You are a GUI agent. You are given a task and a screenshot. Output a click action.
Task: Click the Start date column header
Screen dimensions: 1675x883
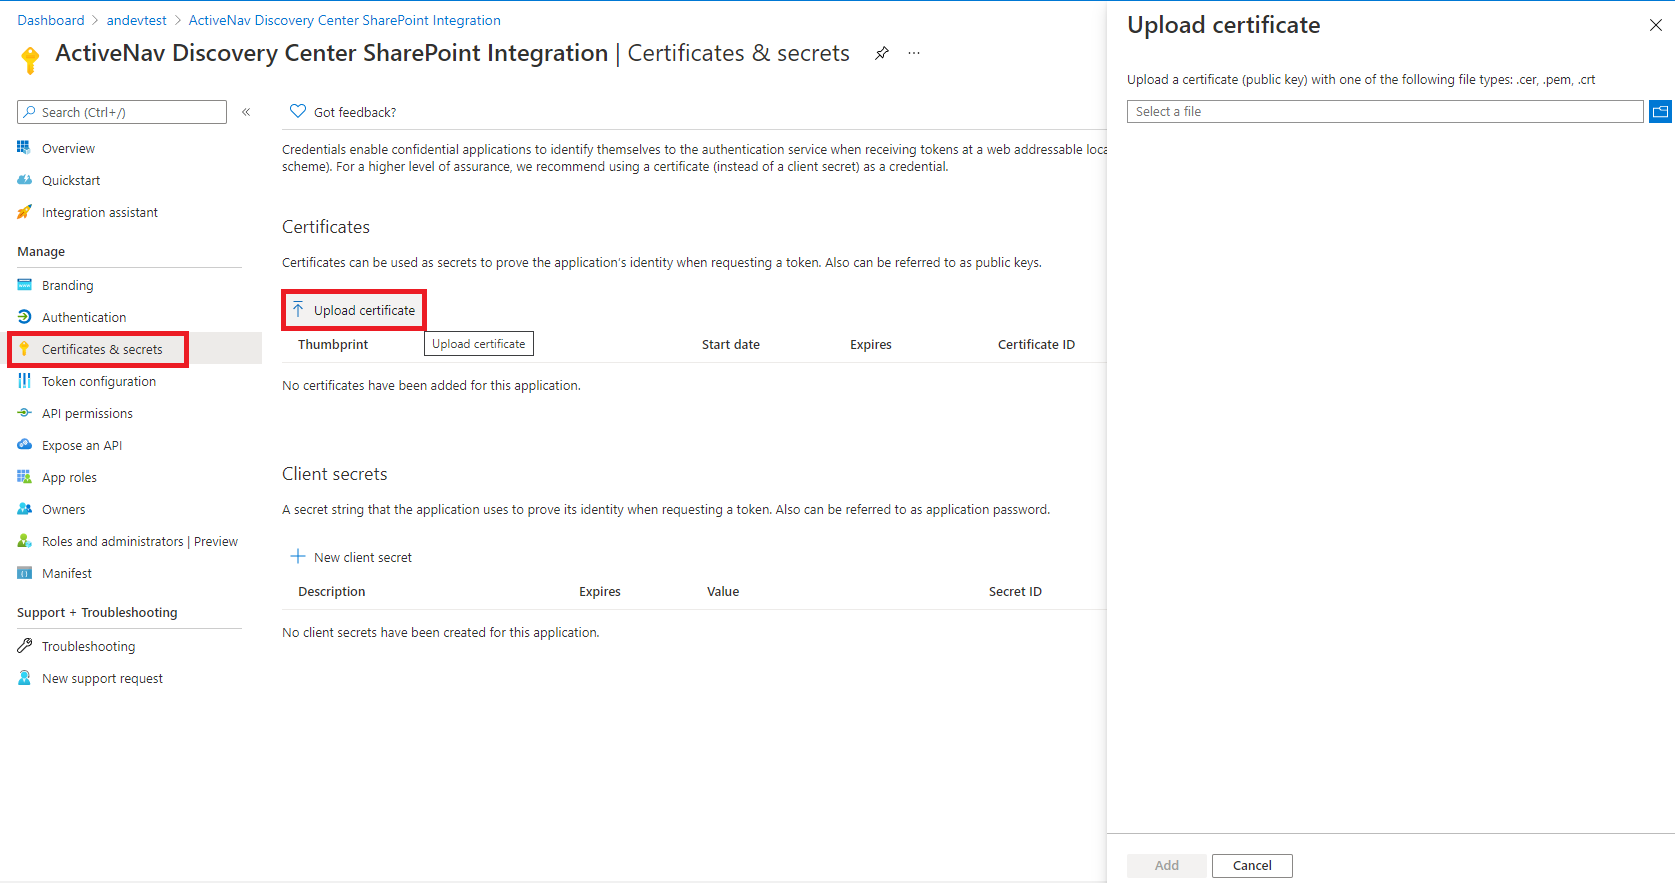coord(731,344)
